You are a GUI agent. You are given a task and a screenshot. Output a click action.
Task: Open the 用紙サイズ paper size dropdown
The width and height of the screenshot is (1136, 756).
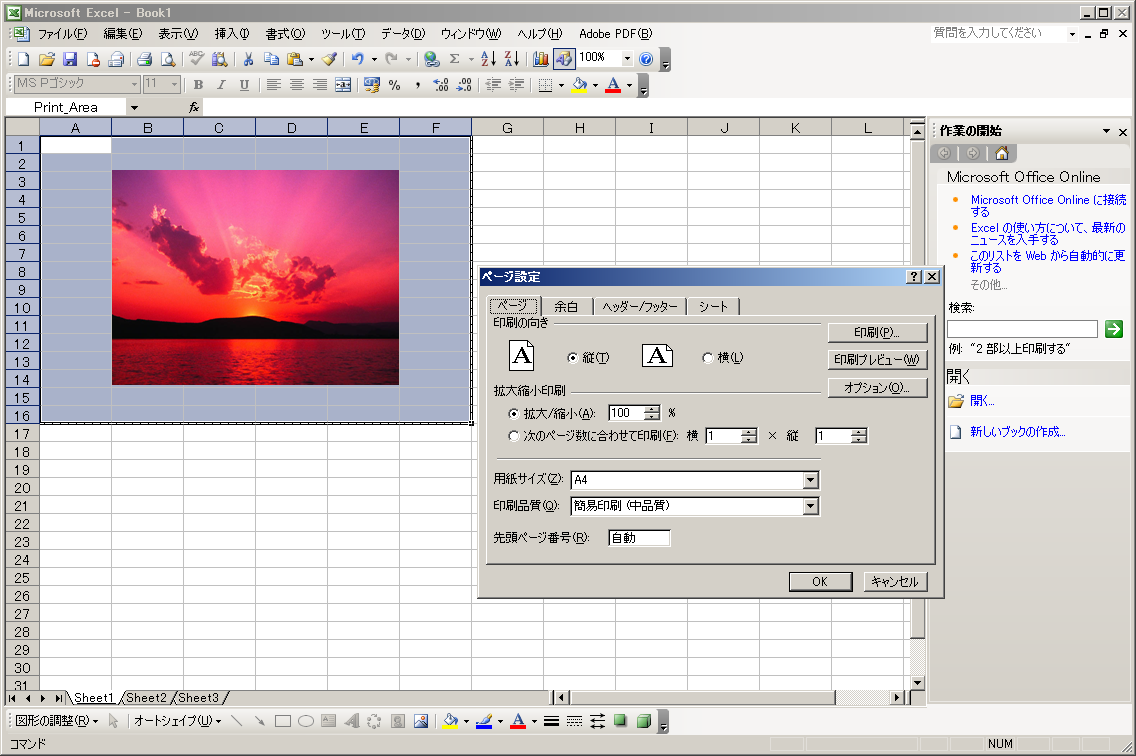[x=810, y=480]
